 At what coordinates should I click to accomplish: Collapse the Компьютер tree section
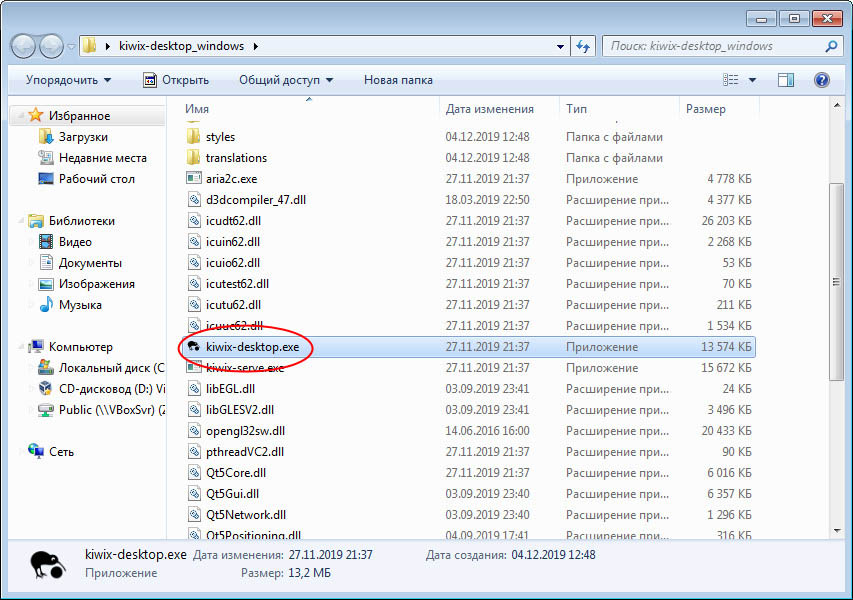click(21, 347)
